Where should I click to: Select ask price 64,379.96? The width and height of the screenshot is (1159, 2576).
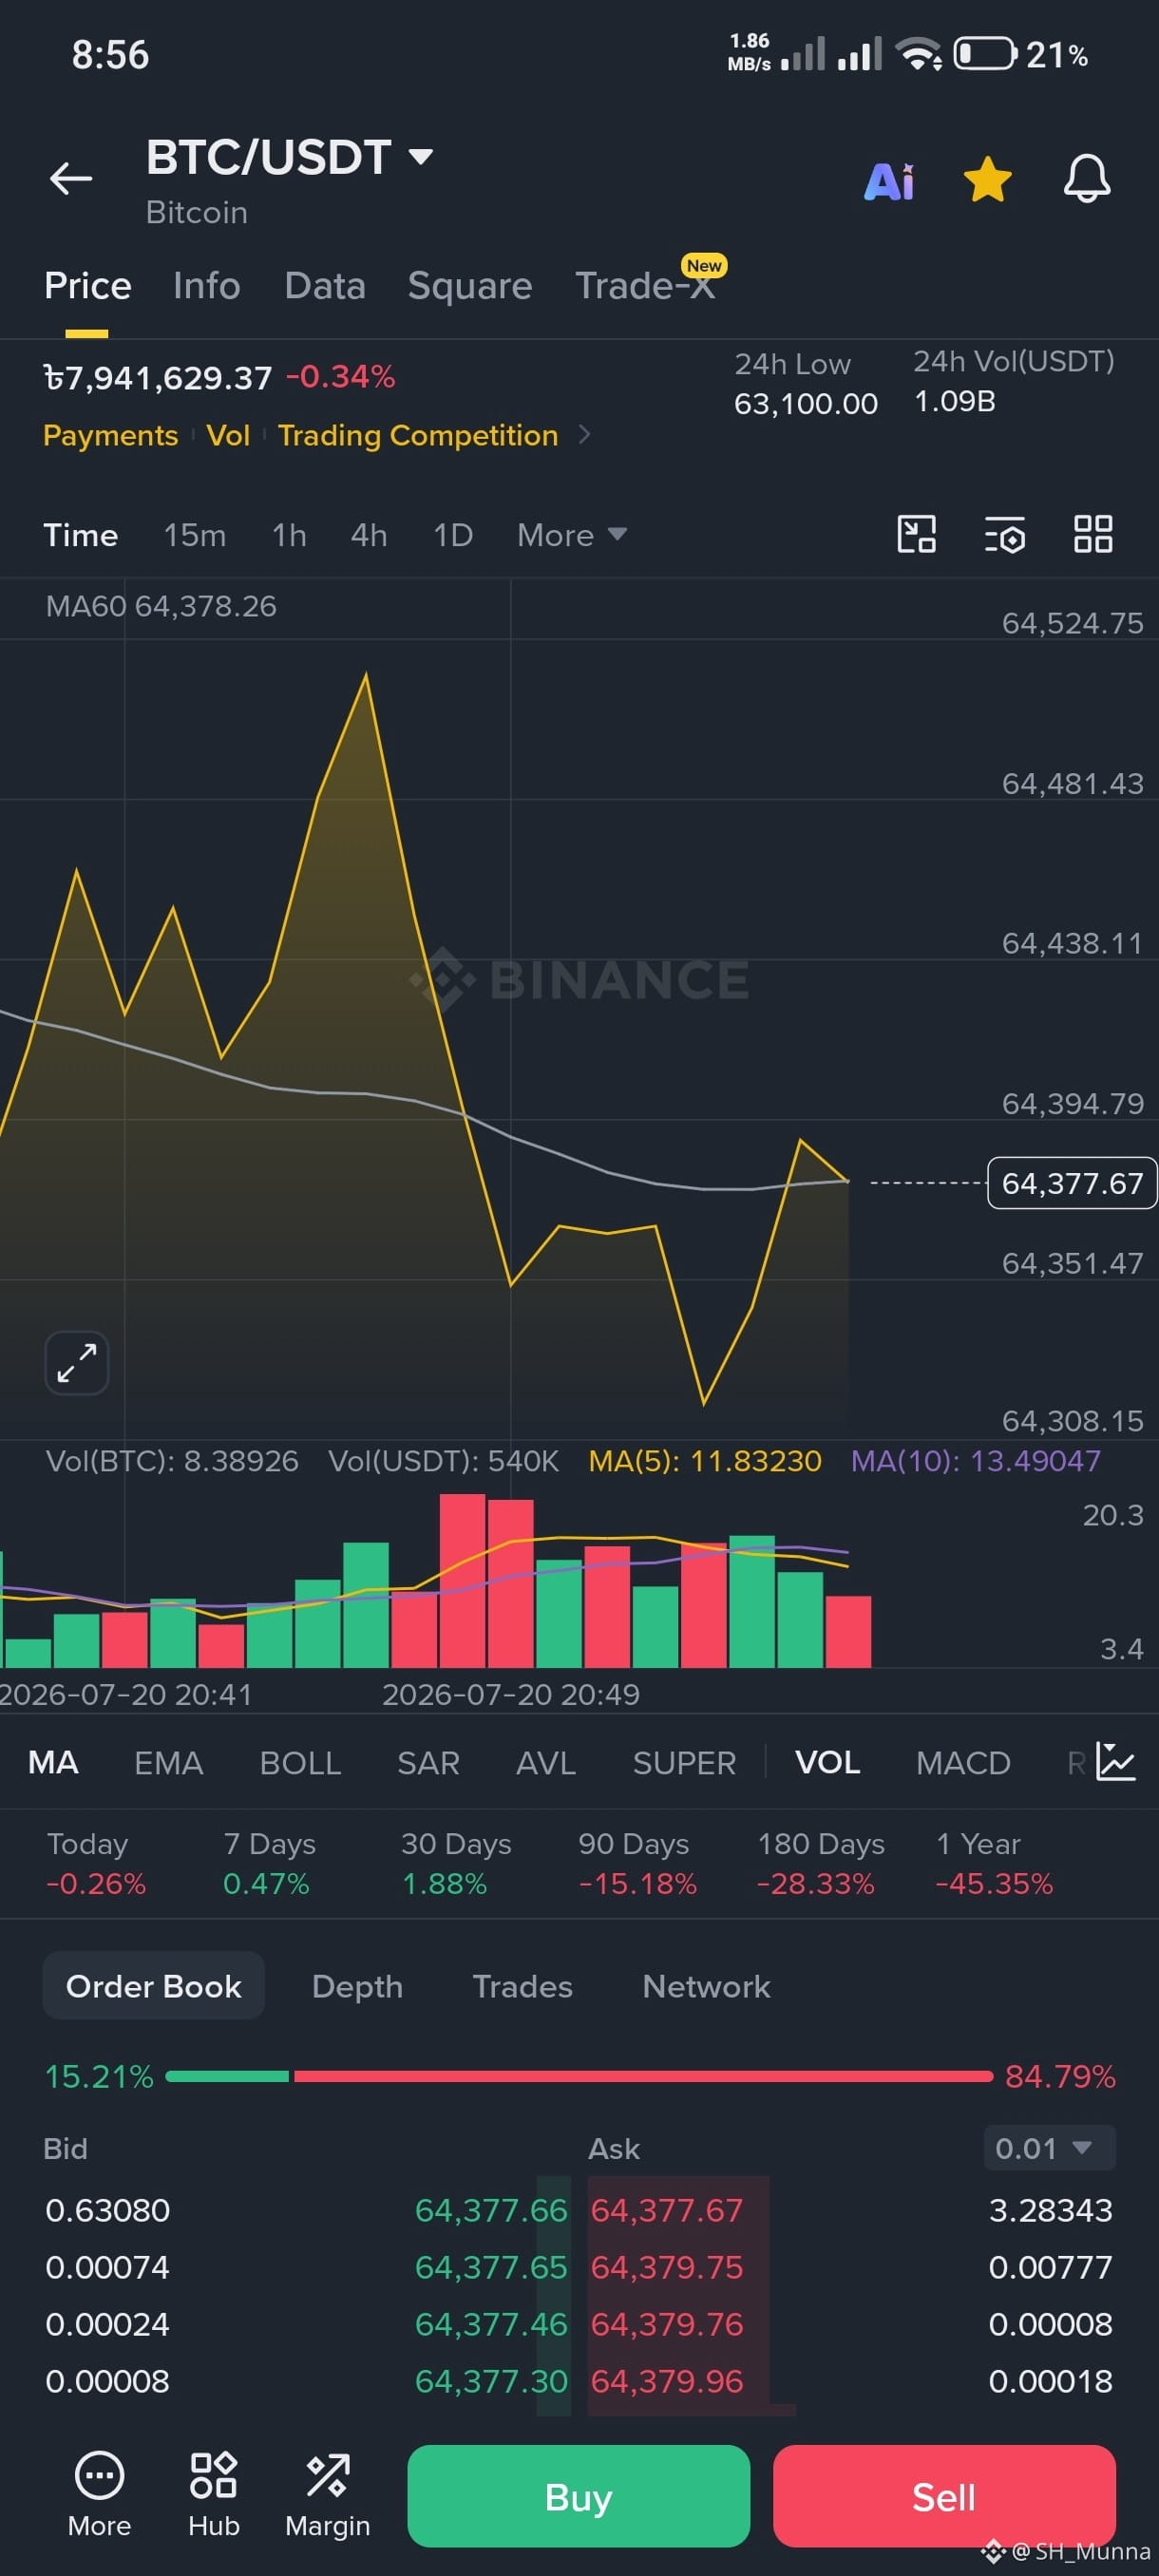tap(667, 2381)
